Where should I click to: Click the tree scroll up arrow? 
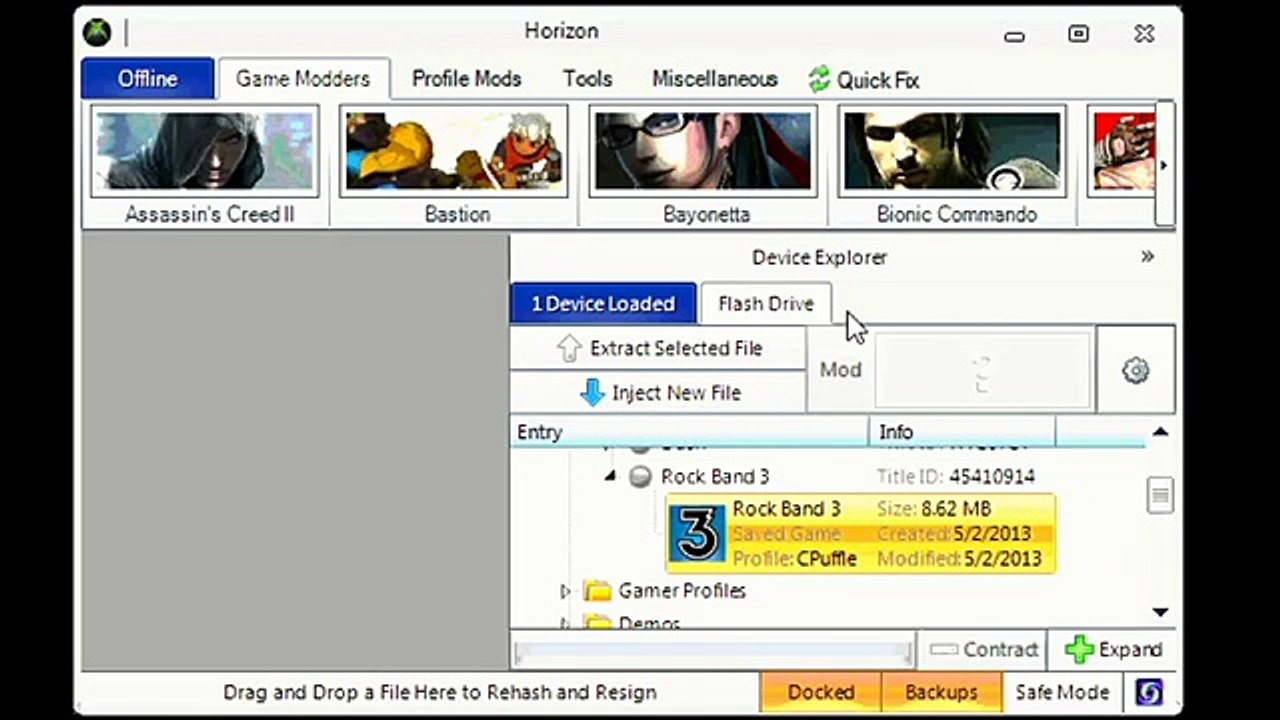[1160, 432]
